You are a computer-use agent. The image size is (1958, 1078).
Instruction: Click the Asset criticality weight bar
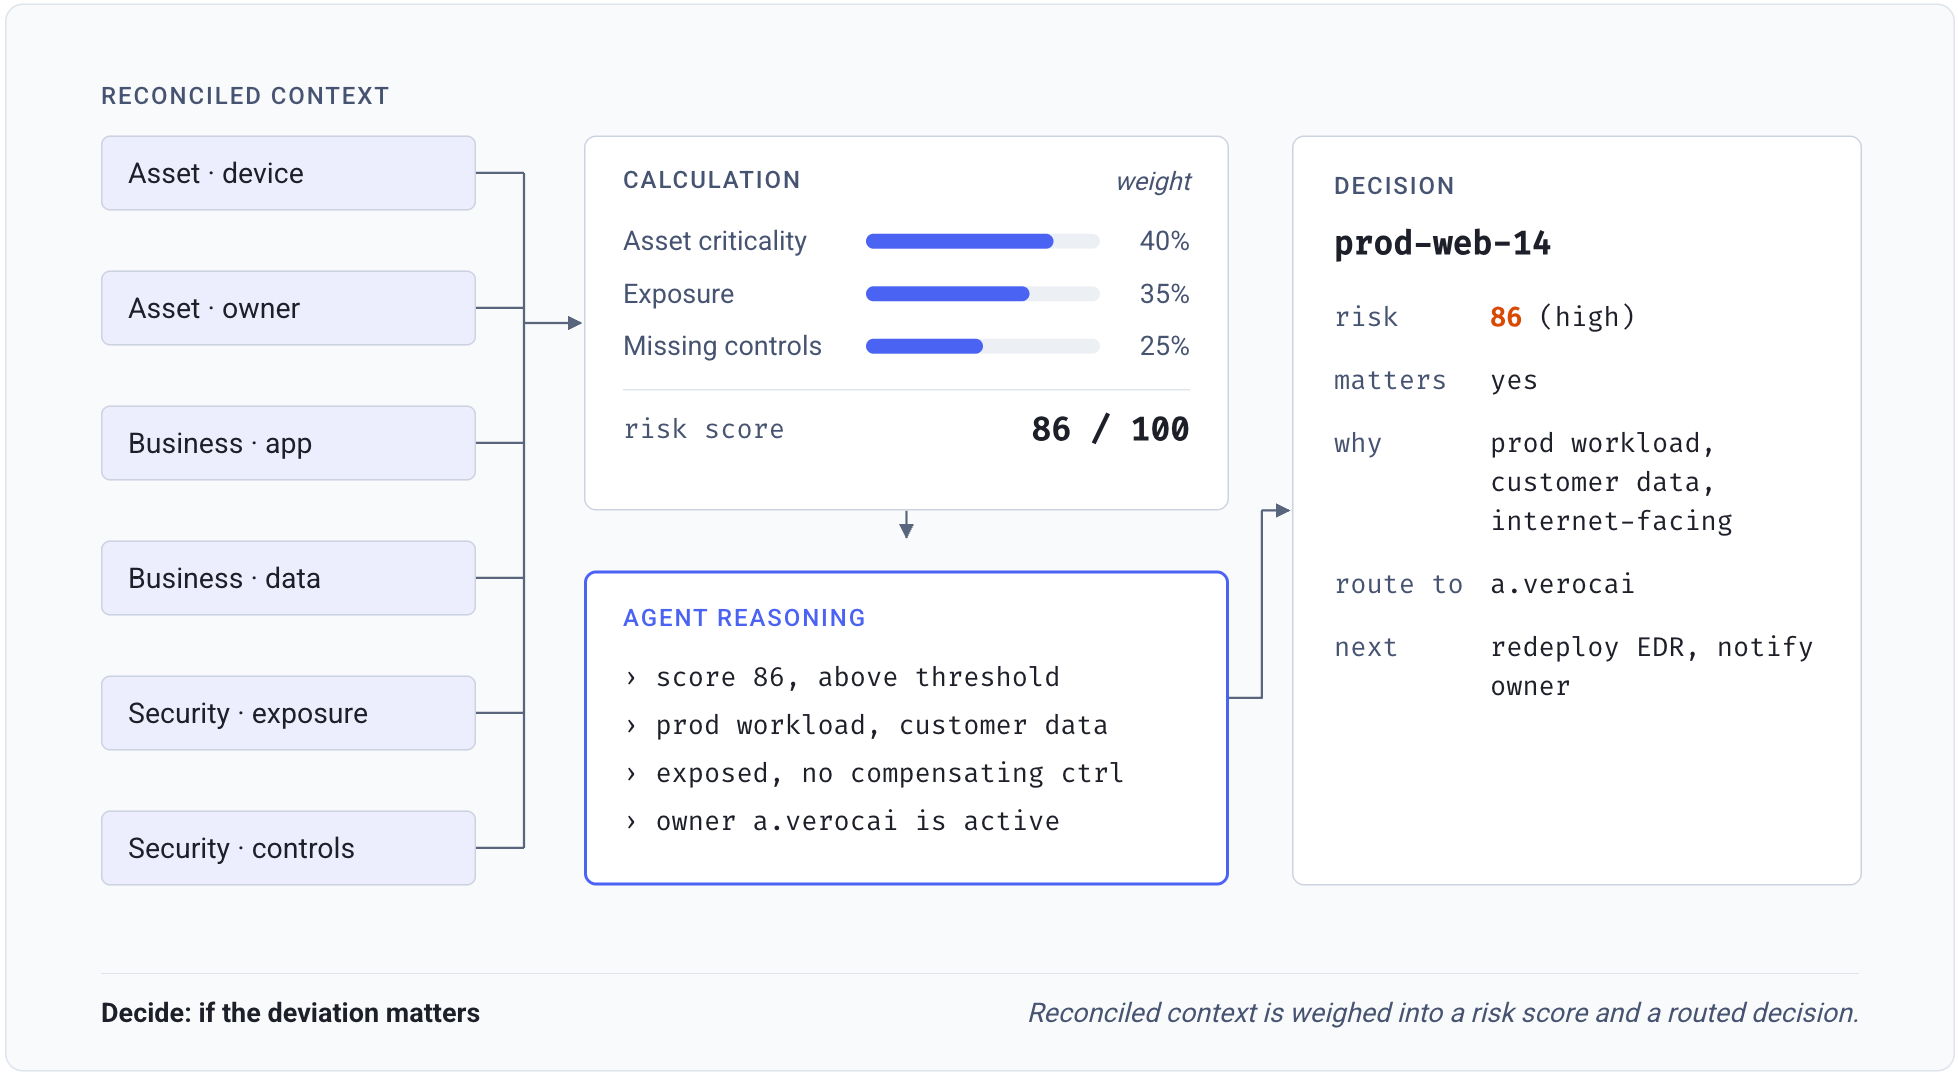983,241
